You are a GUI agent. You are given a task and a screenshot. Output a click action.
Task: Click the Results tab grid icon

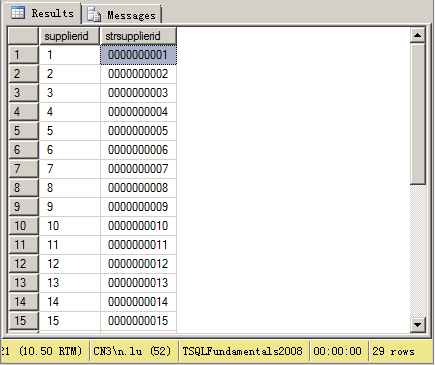pos(18,13)
